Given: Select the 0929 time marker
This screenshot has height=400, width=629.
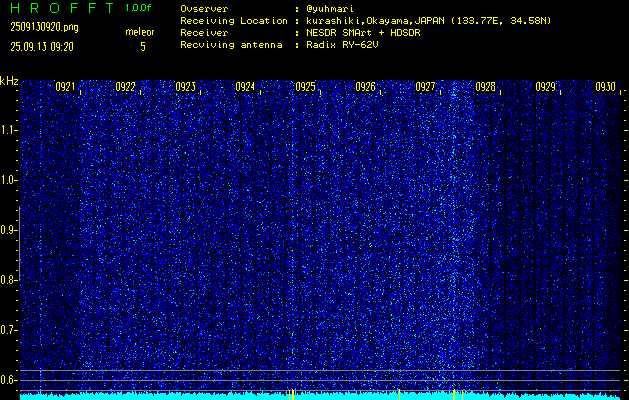Looking at the screenshot, I should coord(546,87).
